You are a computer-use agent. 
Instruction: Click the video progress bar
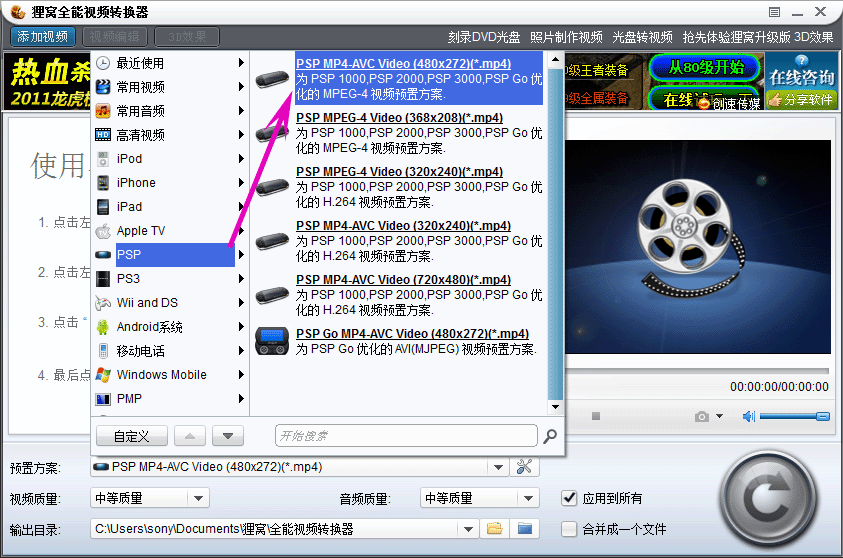[x=697, y=371]
